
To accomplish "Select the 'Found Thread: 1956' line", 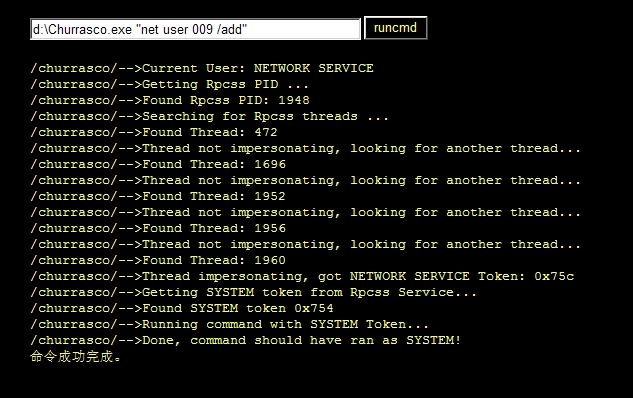I will (158, 228).
